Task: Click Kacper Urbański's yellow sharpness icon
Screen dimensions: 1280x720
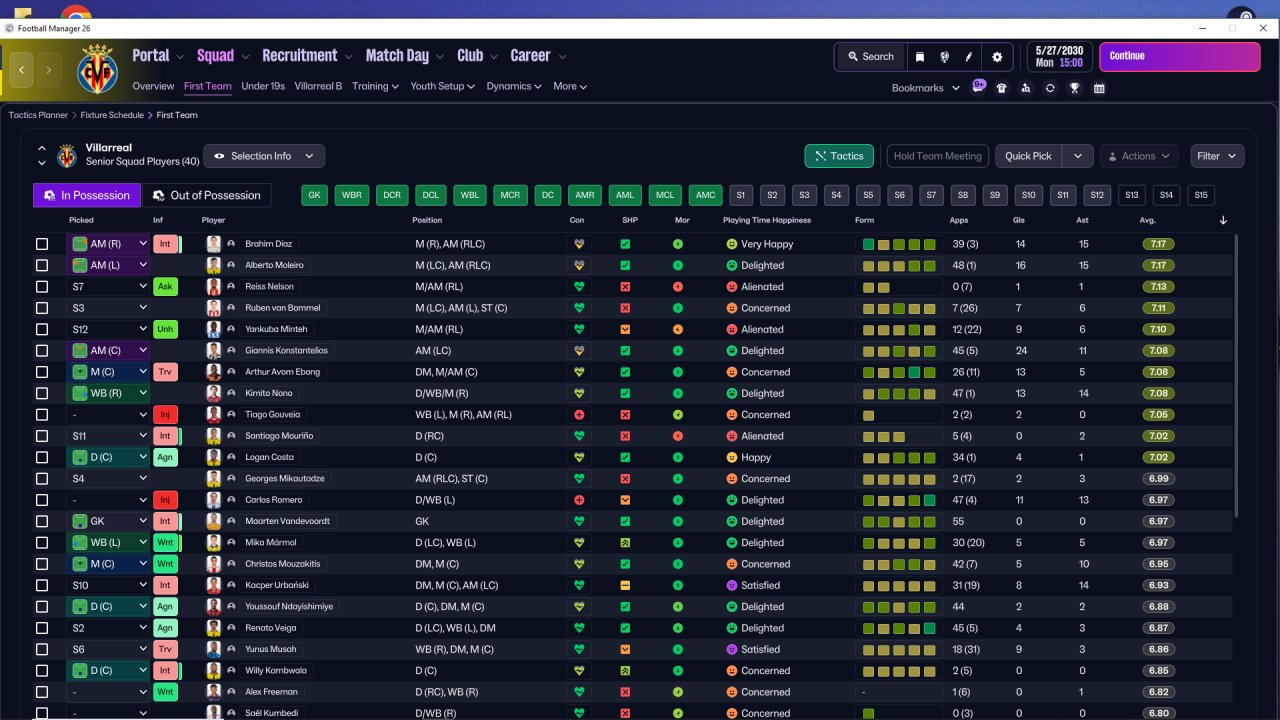Action: pos(625,586)
